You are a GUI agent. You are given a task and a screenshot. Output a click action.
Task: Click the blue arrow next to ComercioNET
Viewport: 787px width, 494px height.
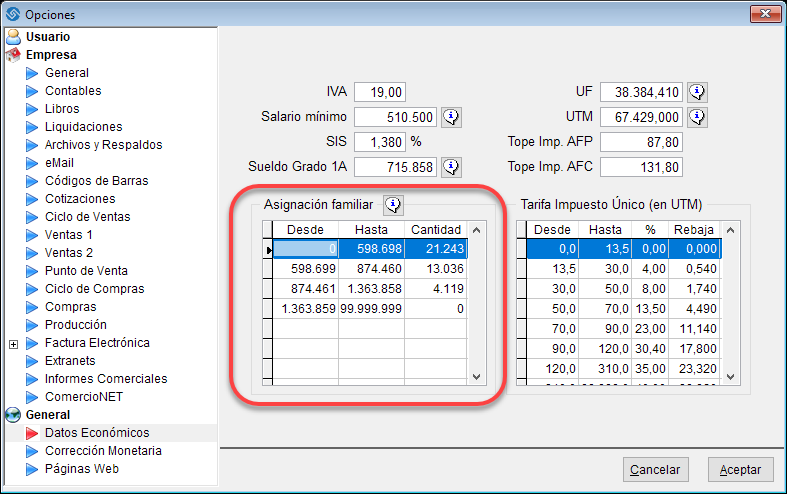[32, 397]
